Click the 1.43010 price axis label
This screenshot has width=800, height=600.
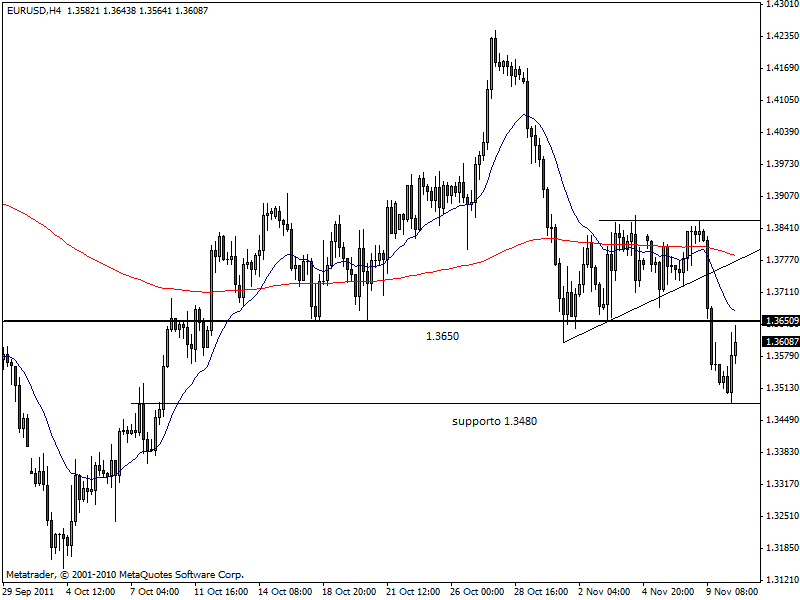(x=780, y=4)
